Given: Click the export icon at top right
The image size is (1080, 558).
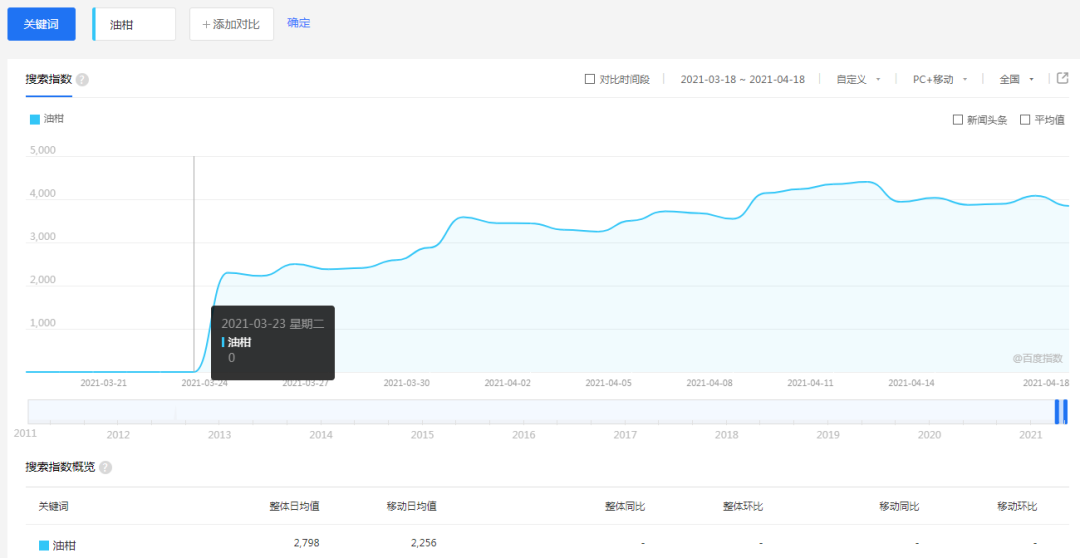Looking at the screenshot, I should click(1063, 78).
